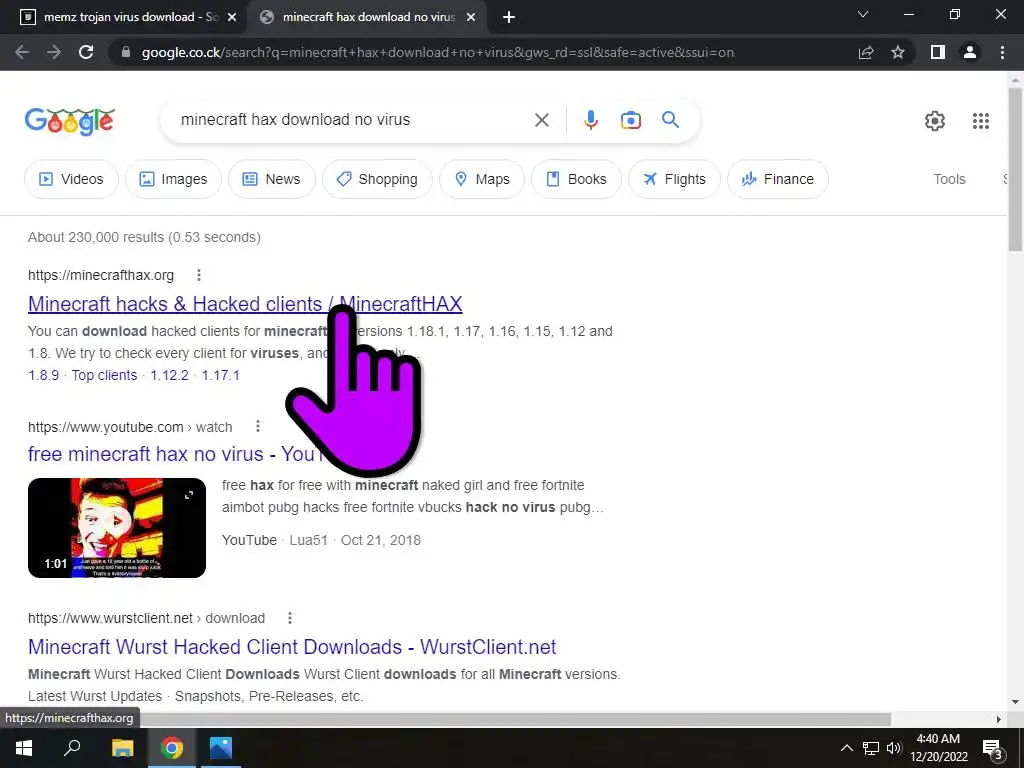
Task: Click the browser forward arrow
Action: 54,52
